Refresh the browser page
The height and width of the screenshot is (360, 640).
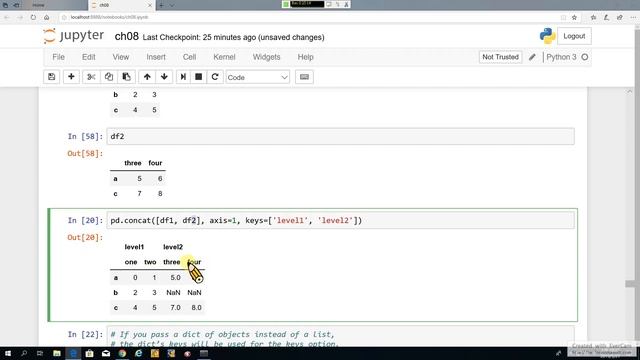pos(33,17)
